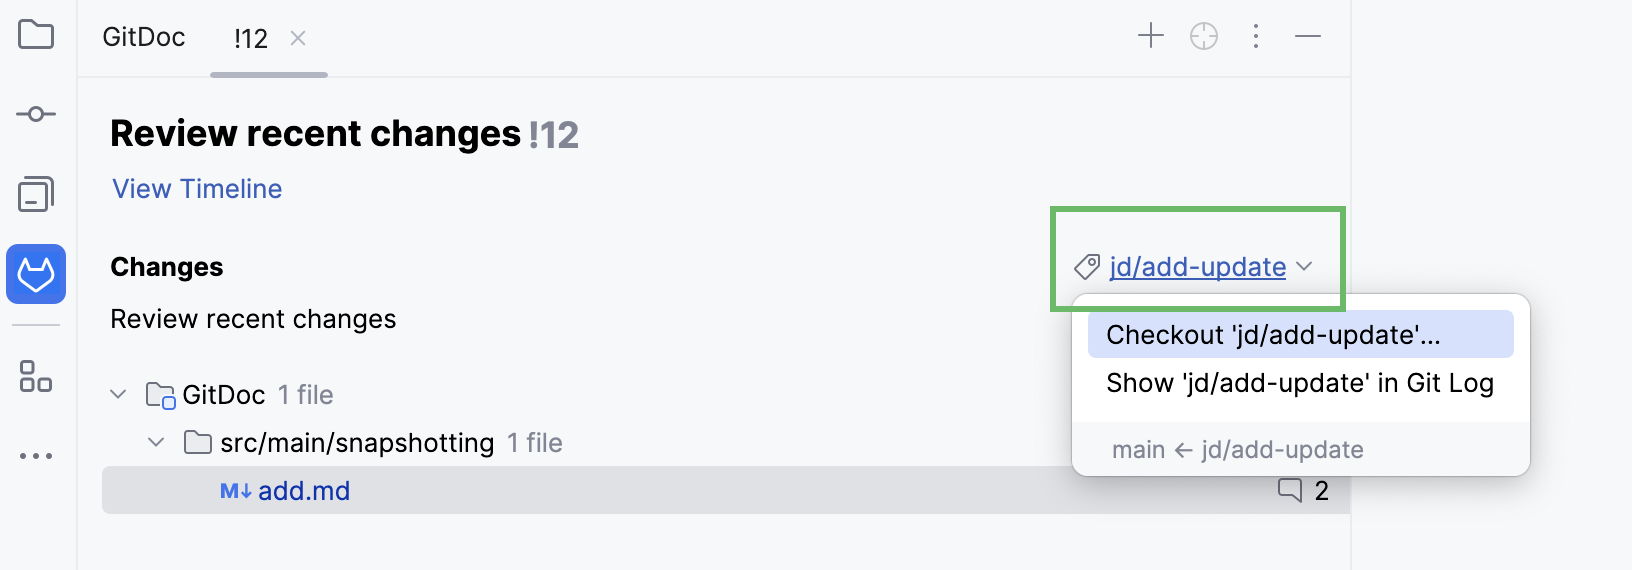Switch to the GitDoc tab

click(144, 38)
